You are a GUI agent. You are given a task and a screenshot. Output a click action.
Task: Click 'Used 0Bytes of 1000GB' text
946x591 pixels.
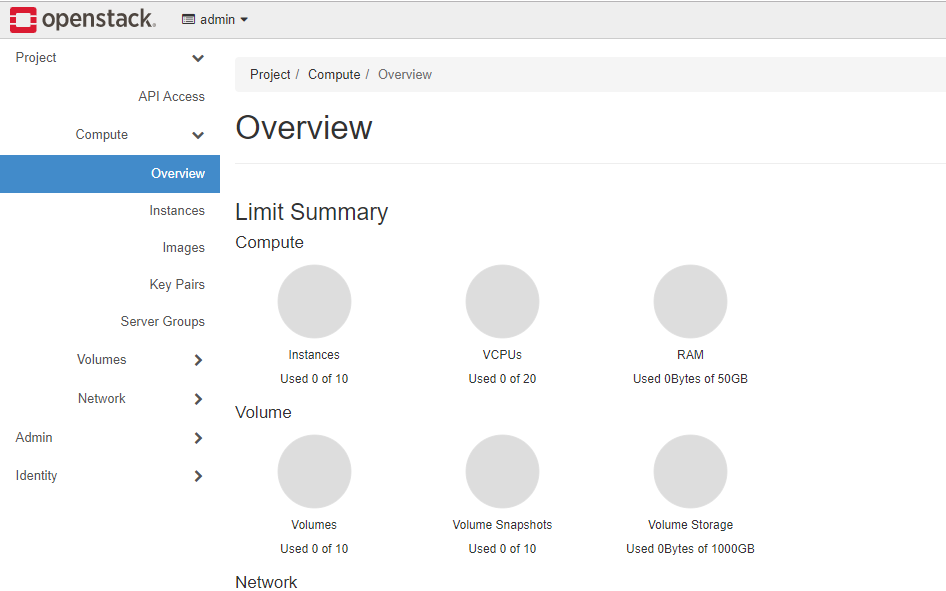click(x=690, y=549)
